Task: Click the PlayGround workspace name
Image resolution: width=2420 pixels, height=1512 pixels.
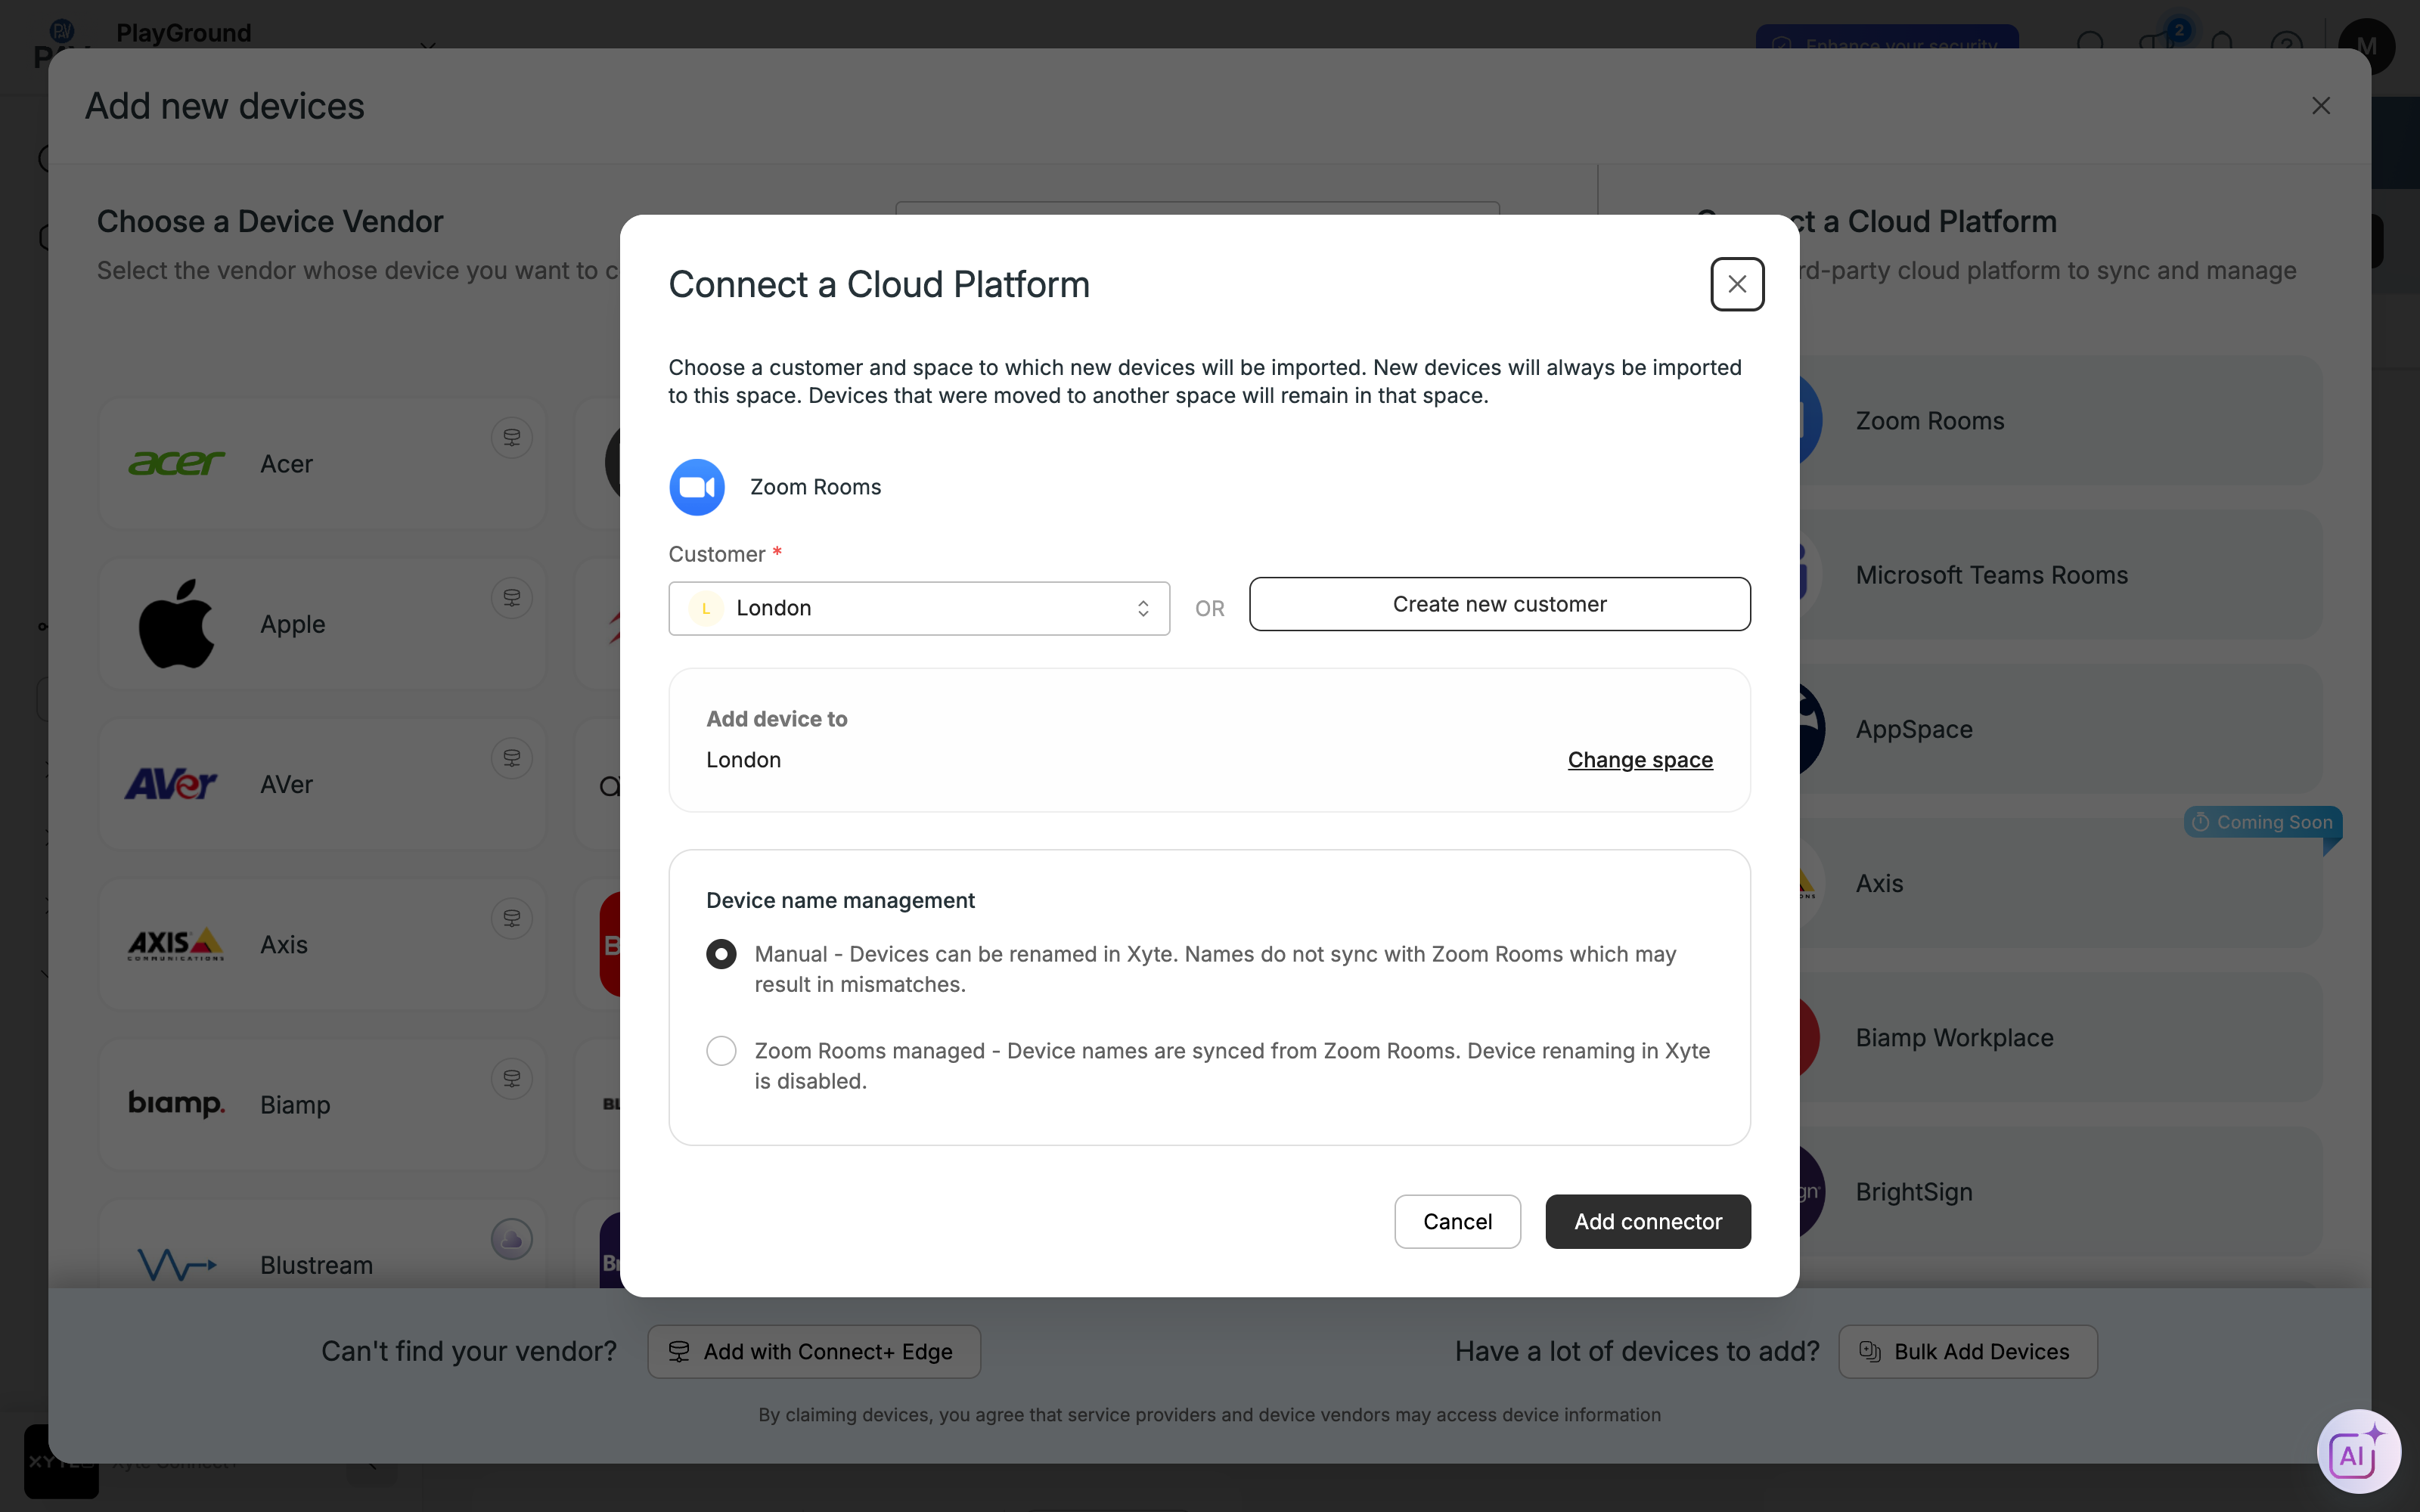Action: pyautogui.click(x=184, y=32)
